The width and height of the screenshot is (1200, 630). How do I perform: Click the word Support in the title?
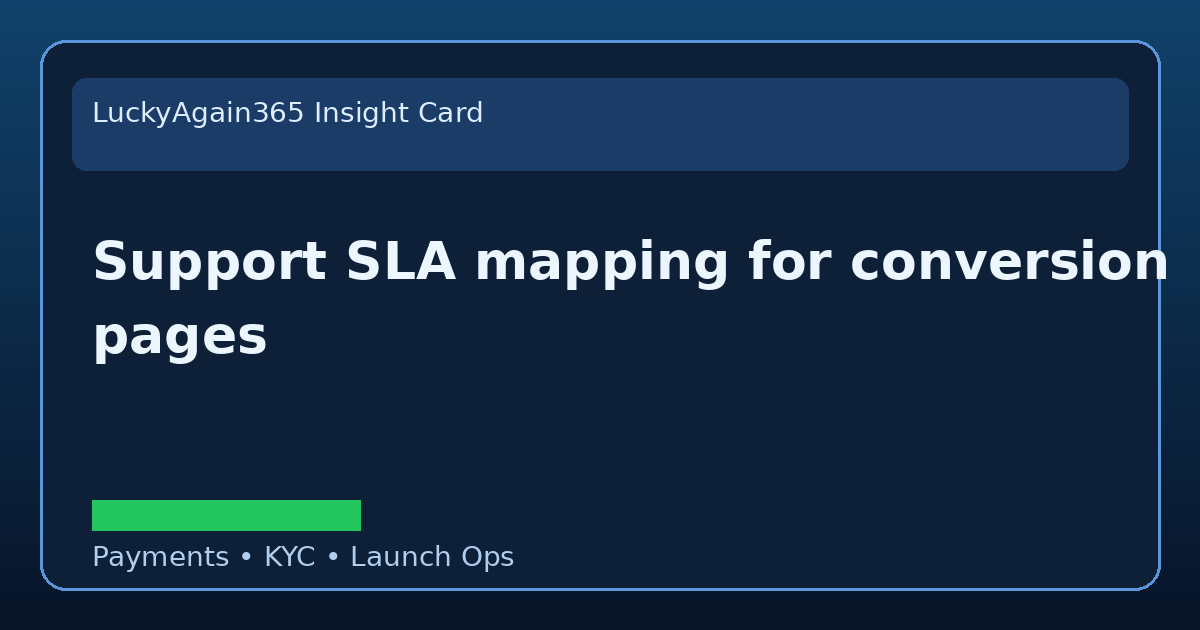(x=205, y=262)
